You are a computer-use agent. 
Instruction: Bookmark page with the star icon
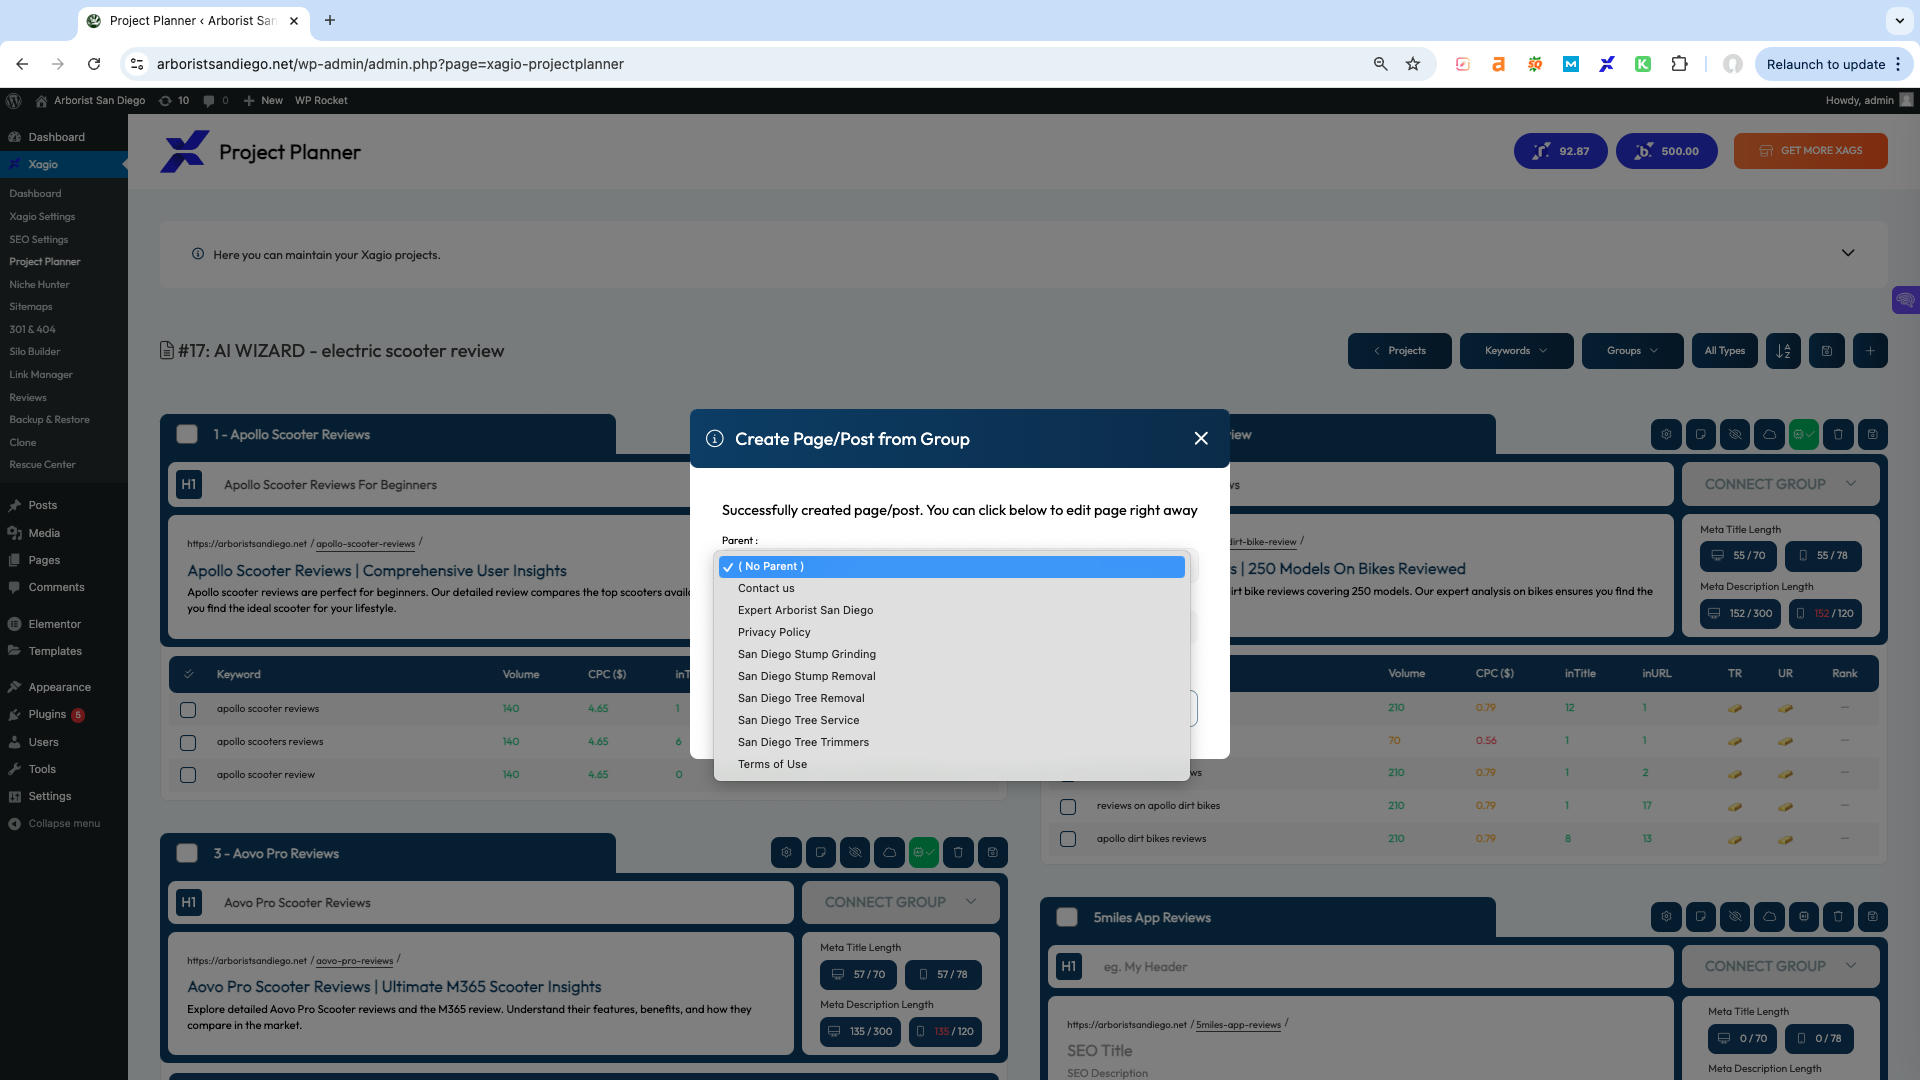pyautogui.click(x=1413, y=64)
